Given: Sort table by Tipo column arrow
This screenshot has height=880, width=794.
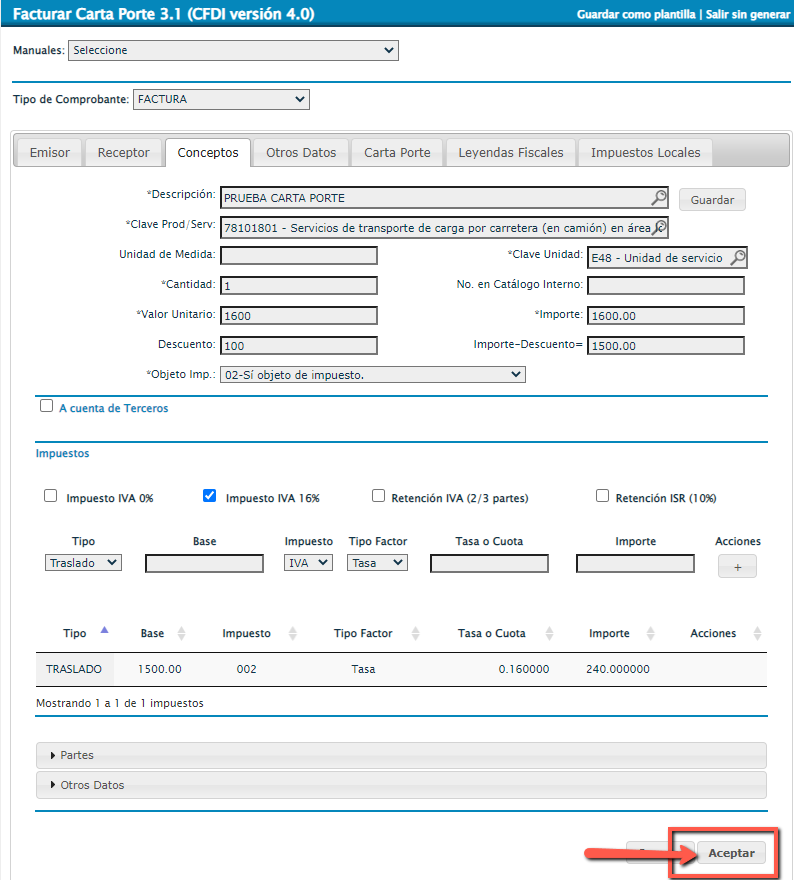Looking at the screenshot, I should [104, 631].
